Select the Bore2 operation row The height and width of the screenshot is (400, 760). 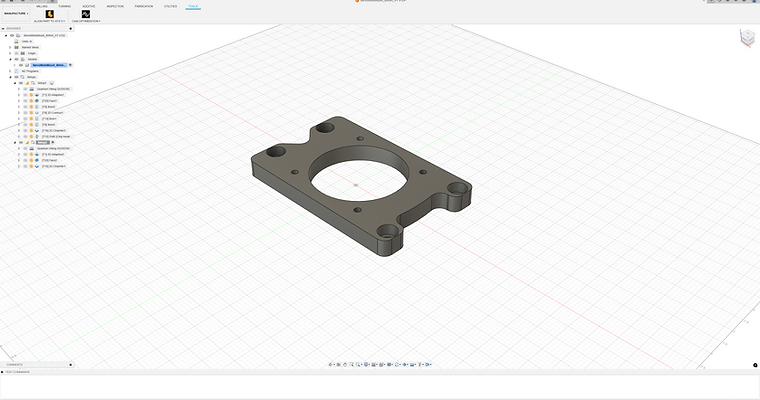[x=48, y=125]
